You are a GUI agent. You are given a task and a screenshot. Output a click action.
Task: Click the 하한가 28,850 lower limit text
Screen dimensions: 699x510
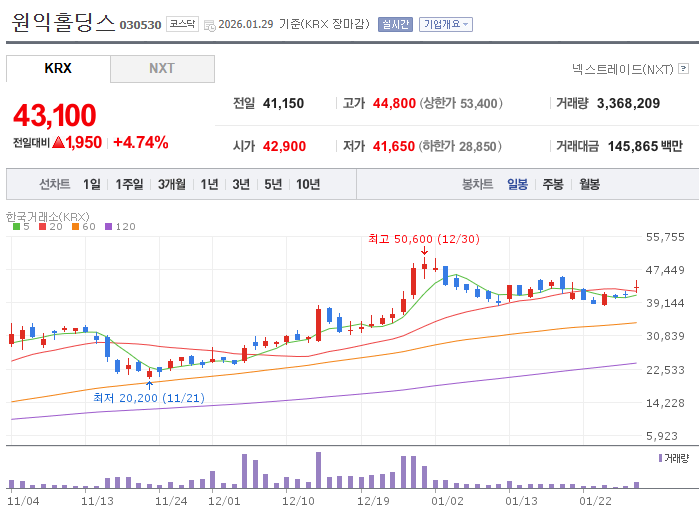[x=460, y=146]
